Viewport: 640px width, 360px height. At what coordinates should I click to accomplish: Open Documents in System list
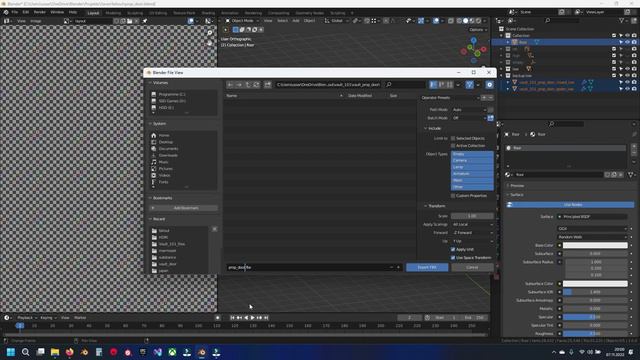click(168, 149)
